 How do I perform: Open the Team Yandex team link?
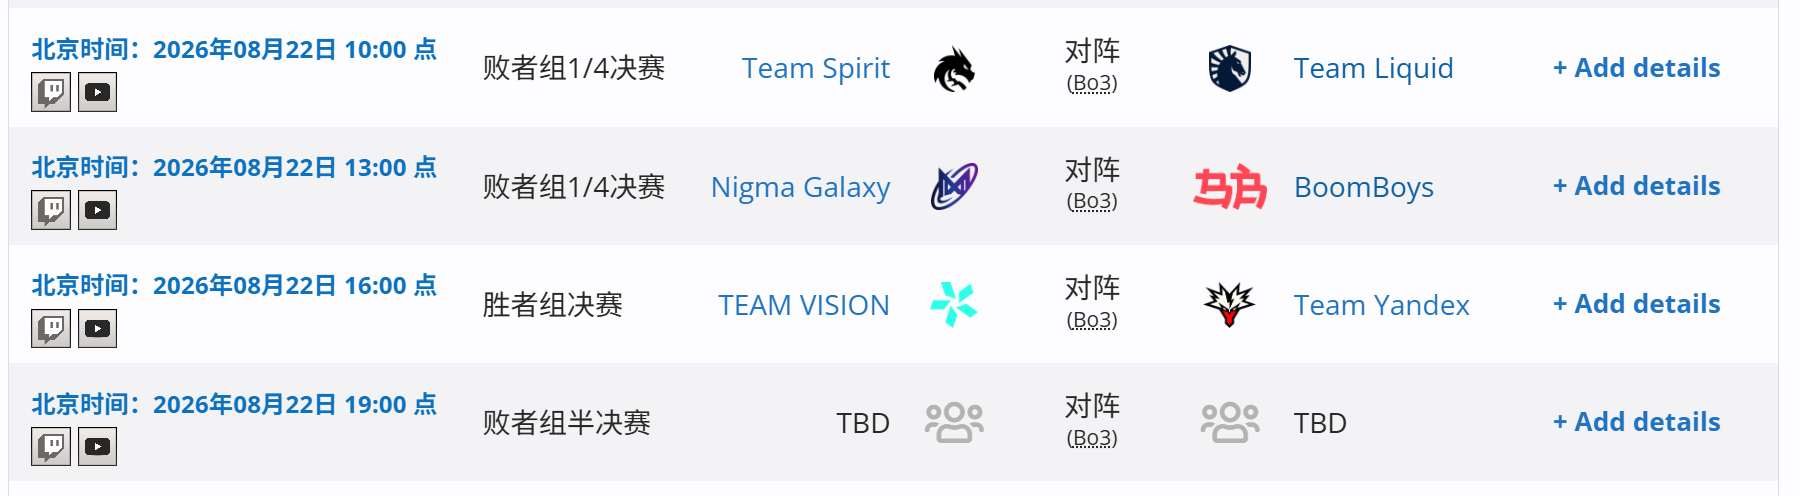click(1381, 305)
